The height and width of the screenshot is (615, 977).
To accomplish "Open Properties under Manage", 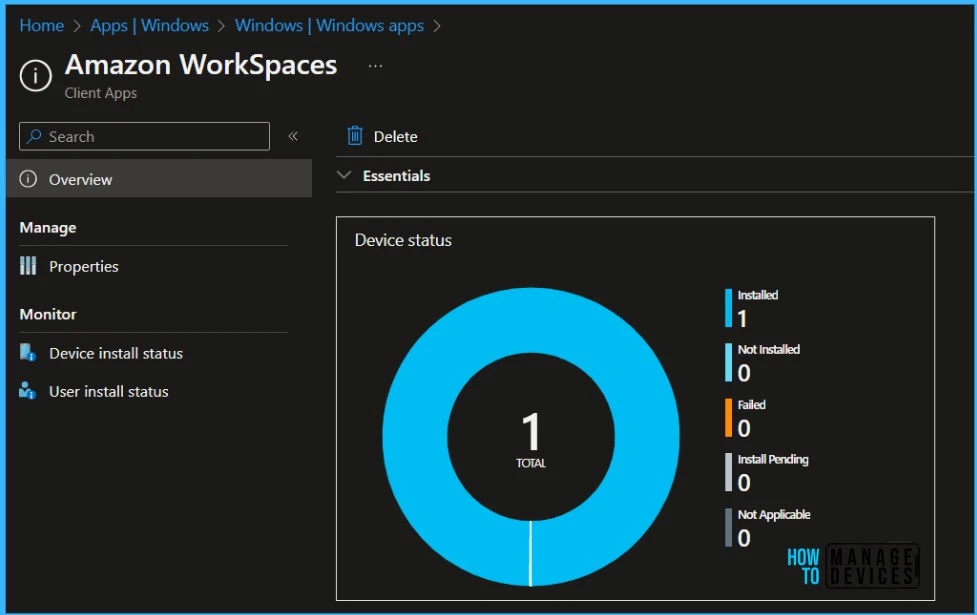I will coord(83,267).
